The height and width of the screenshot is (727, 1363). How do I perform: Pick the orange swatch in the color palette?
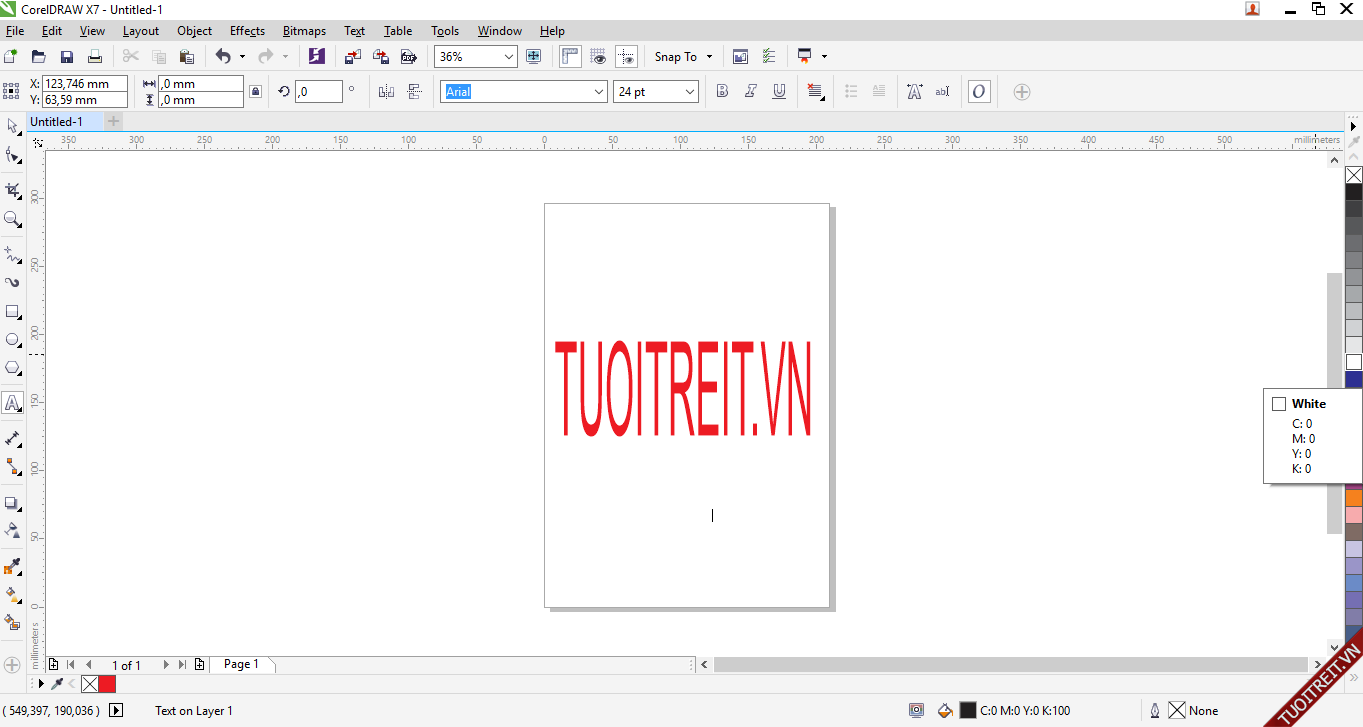(x=1353, y=497)
